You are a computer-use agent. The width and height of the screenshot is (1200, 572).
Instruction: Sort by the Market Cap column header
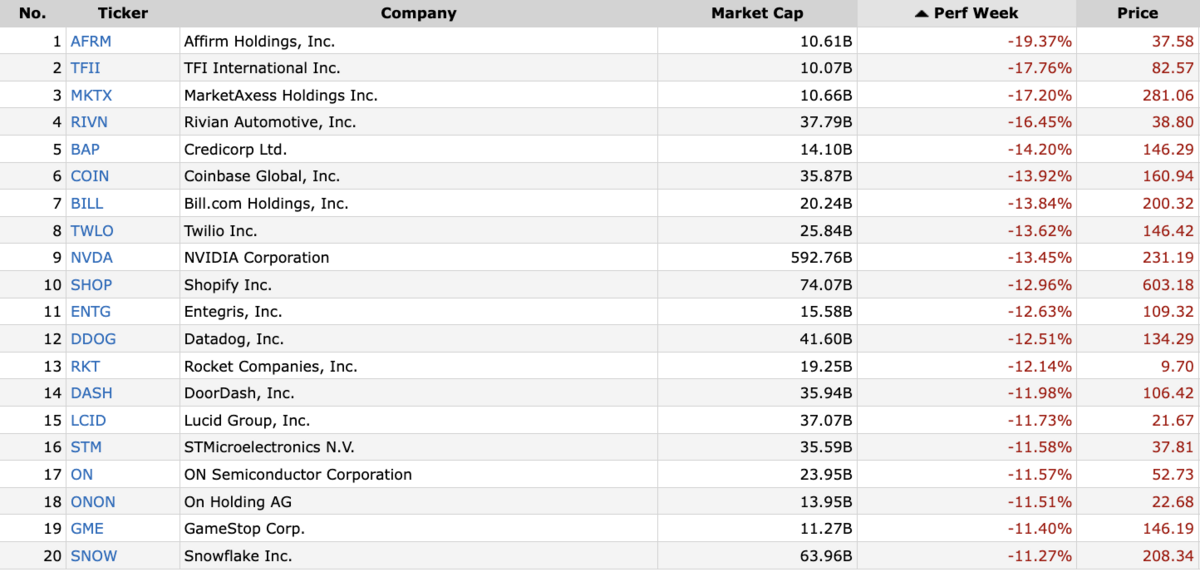pos(757,13)
